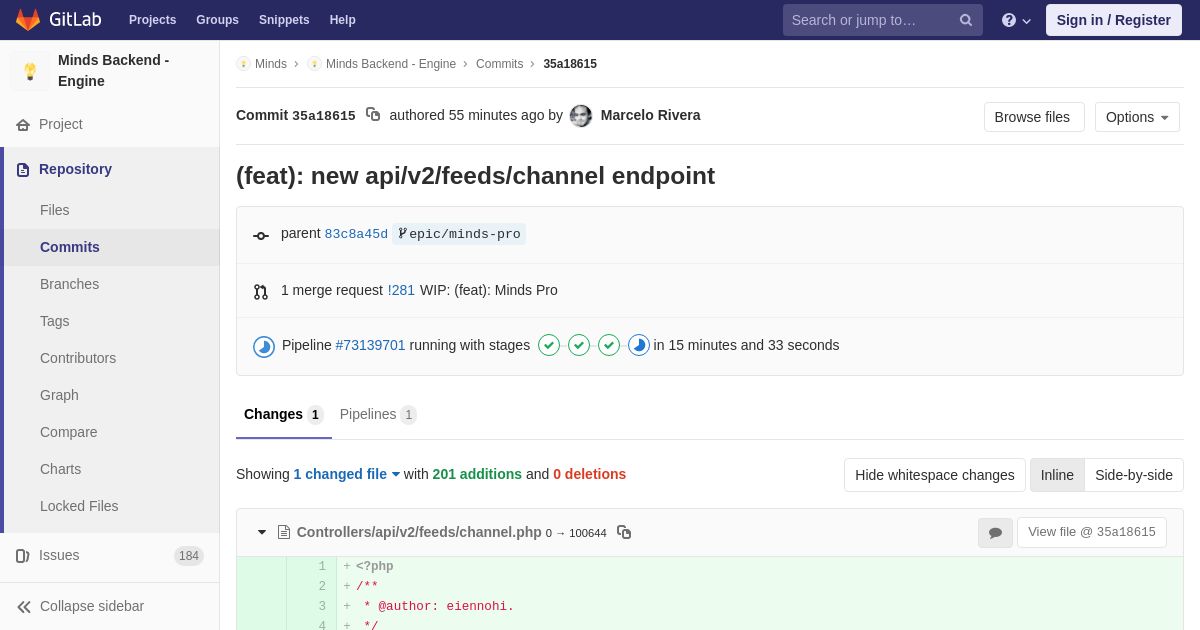This screenshot has width=1200, height=630.
Task: Click Commits in the breadcrumb
Action: click(x=499, y=64)
